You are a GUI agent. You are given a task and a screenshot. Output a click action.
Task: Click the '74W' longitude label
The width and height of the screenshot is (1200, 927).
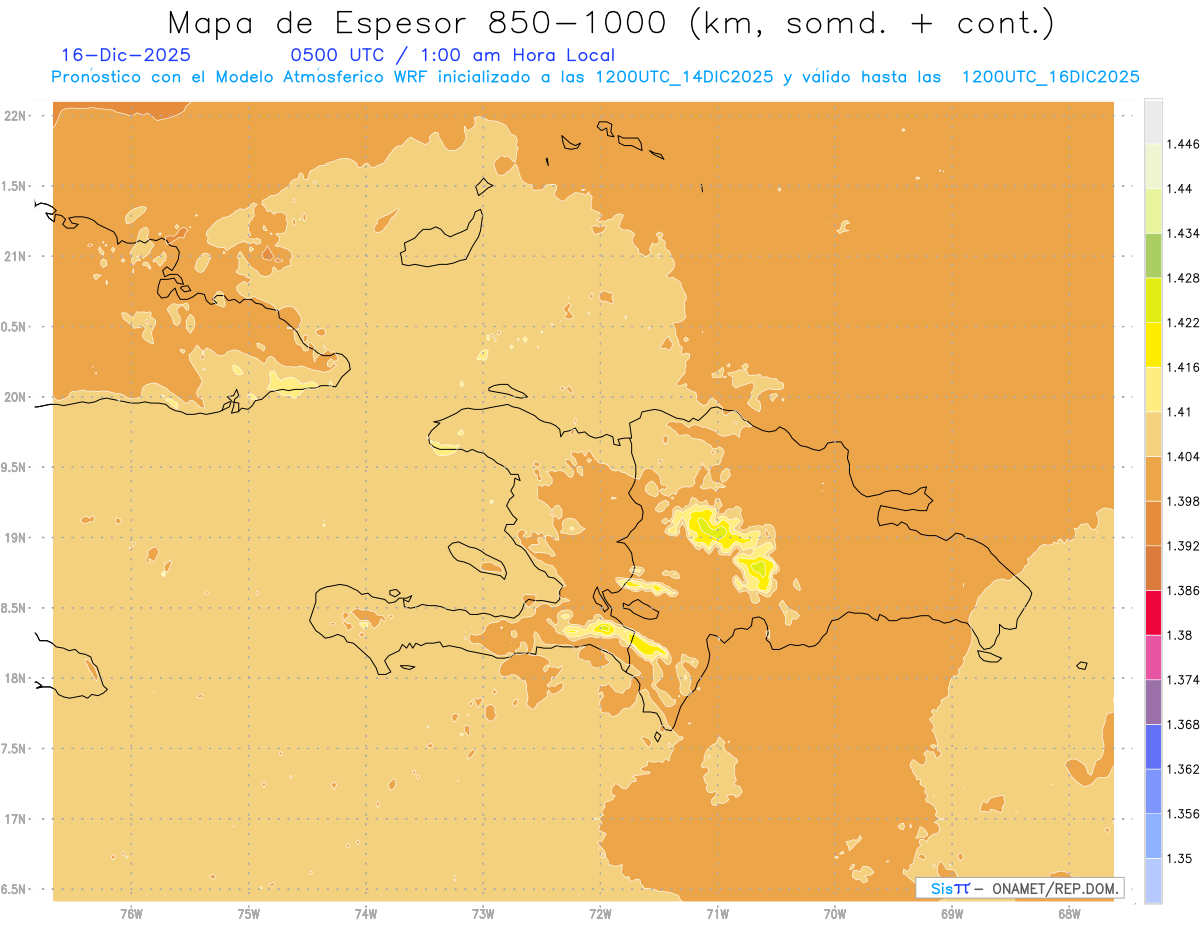point(366,914)
